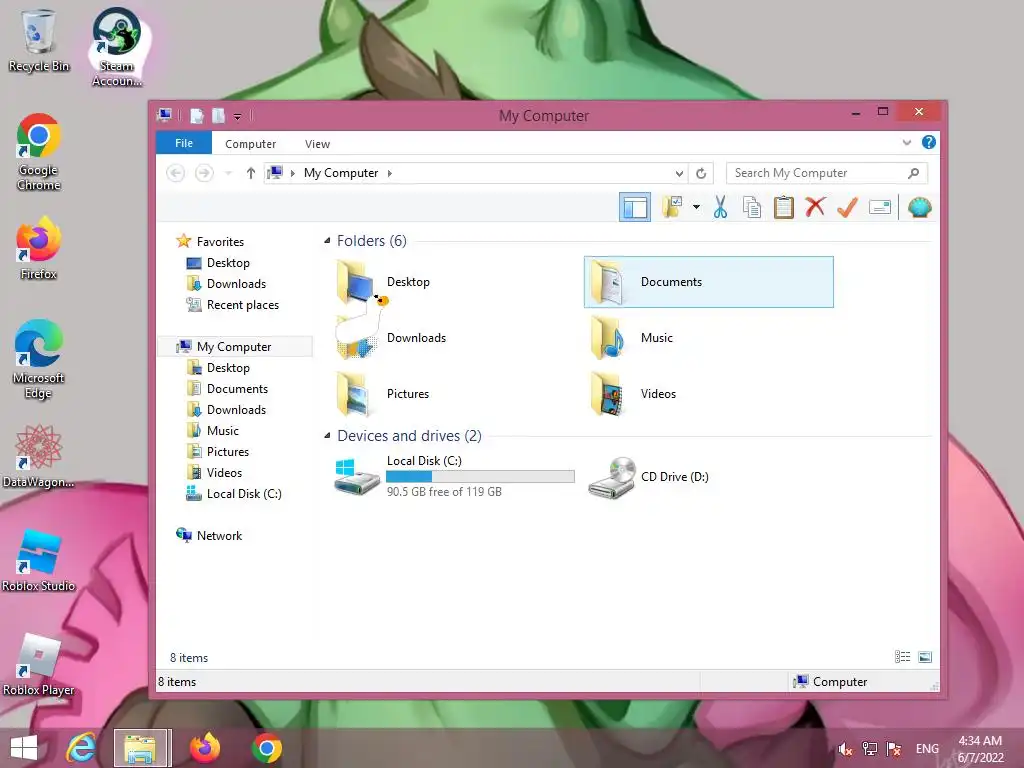Open the folder options dropdown arrow
This screenshot has height=768, width=1024.
[x=696, y=207]
